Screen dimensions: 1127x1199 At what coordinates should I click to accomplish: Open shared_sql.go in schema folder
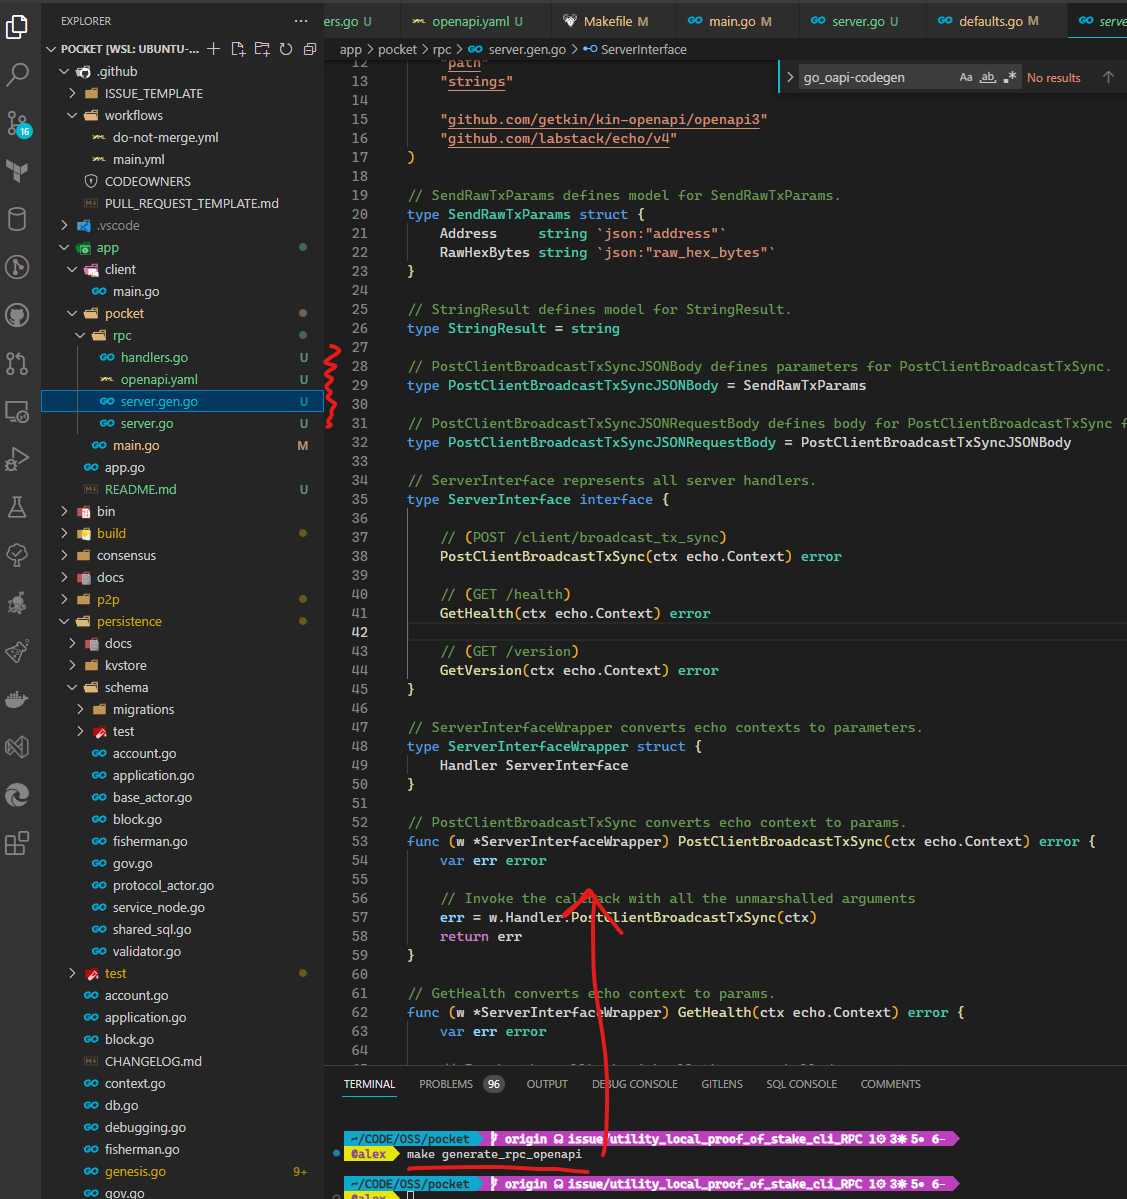151,929
